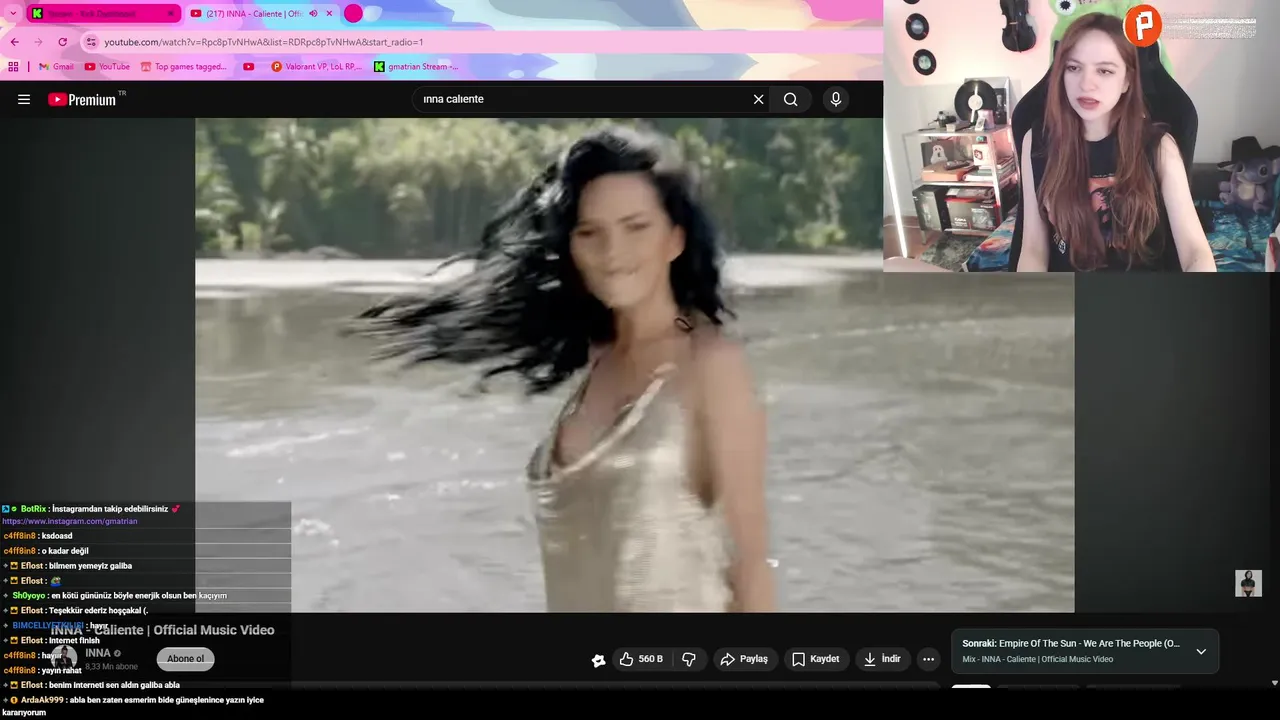
Task: Open the YouTube hamburger guide menu
Action: (x=24, y=99)
